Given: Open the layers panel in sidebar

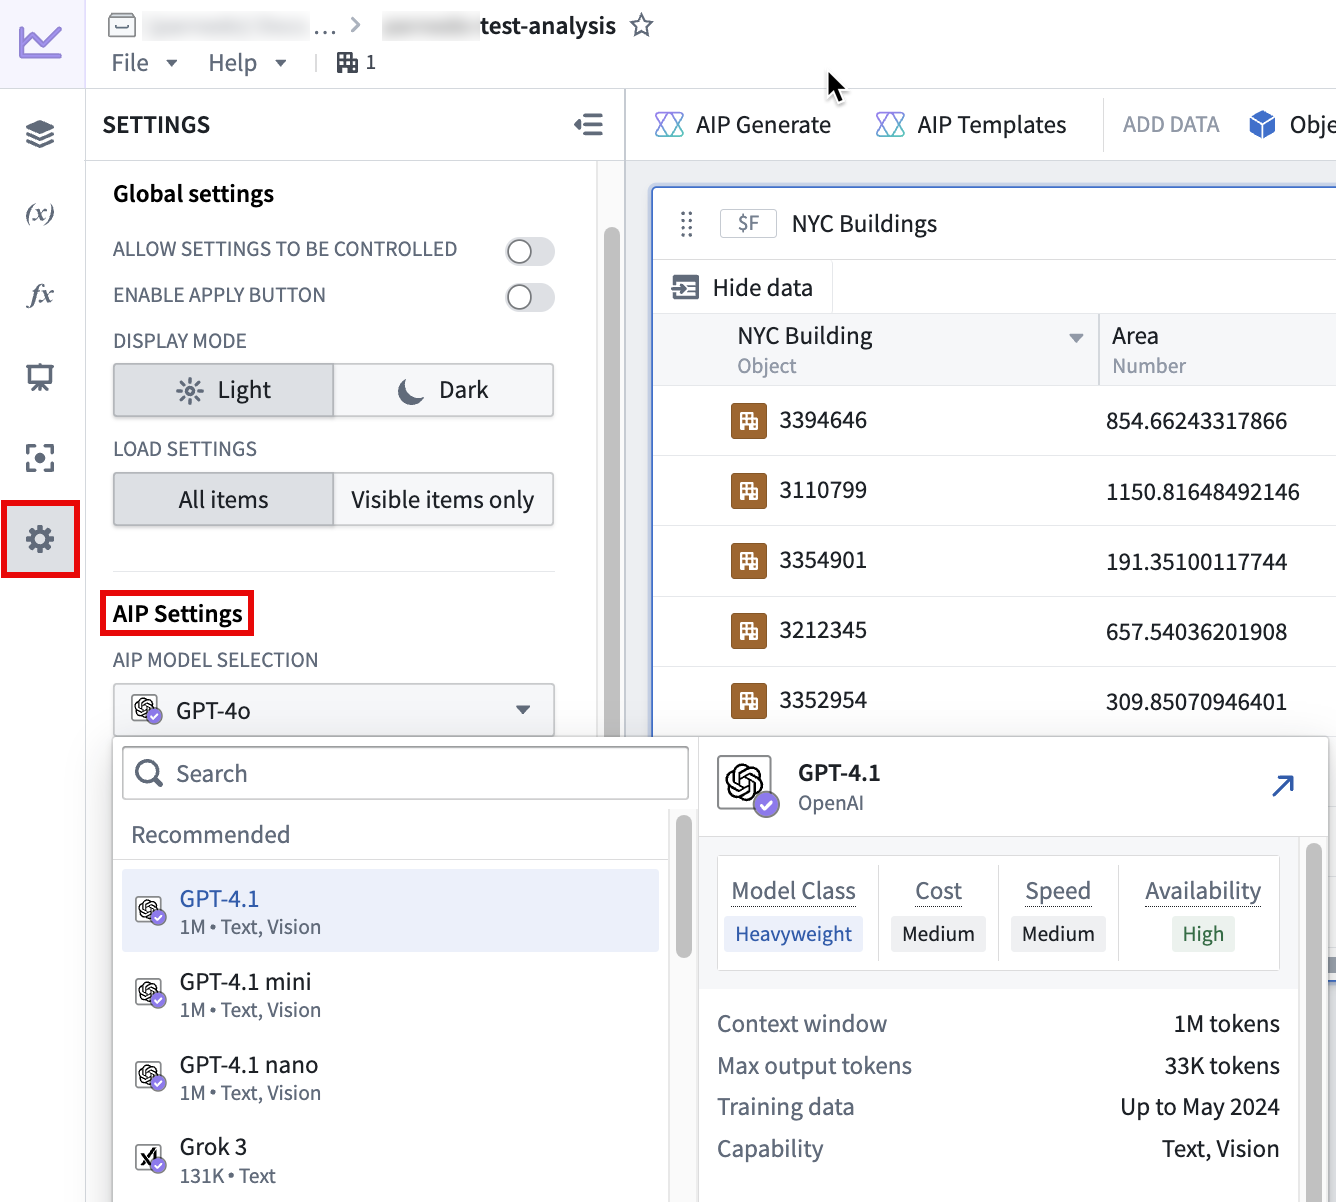Looking at the screenshot, I should pyautogui.click(x=40, y=133).
